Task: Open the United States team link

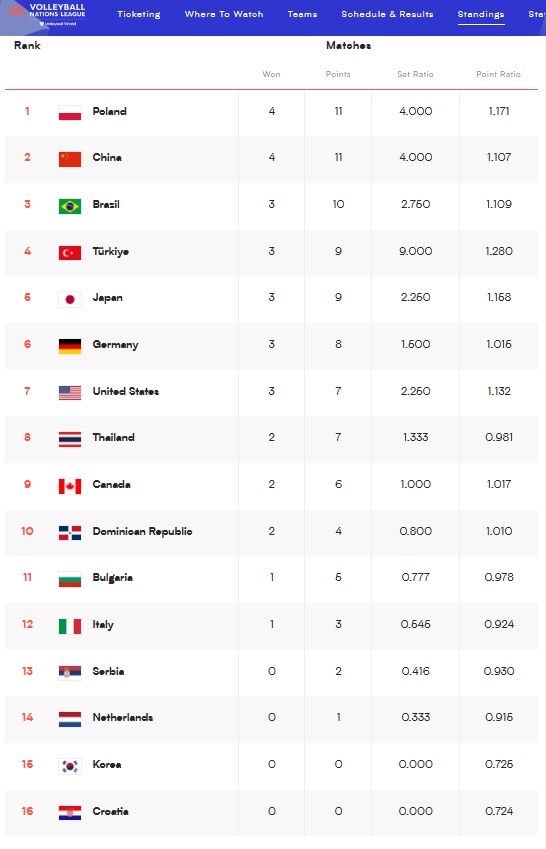Action: click(126, 391)
